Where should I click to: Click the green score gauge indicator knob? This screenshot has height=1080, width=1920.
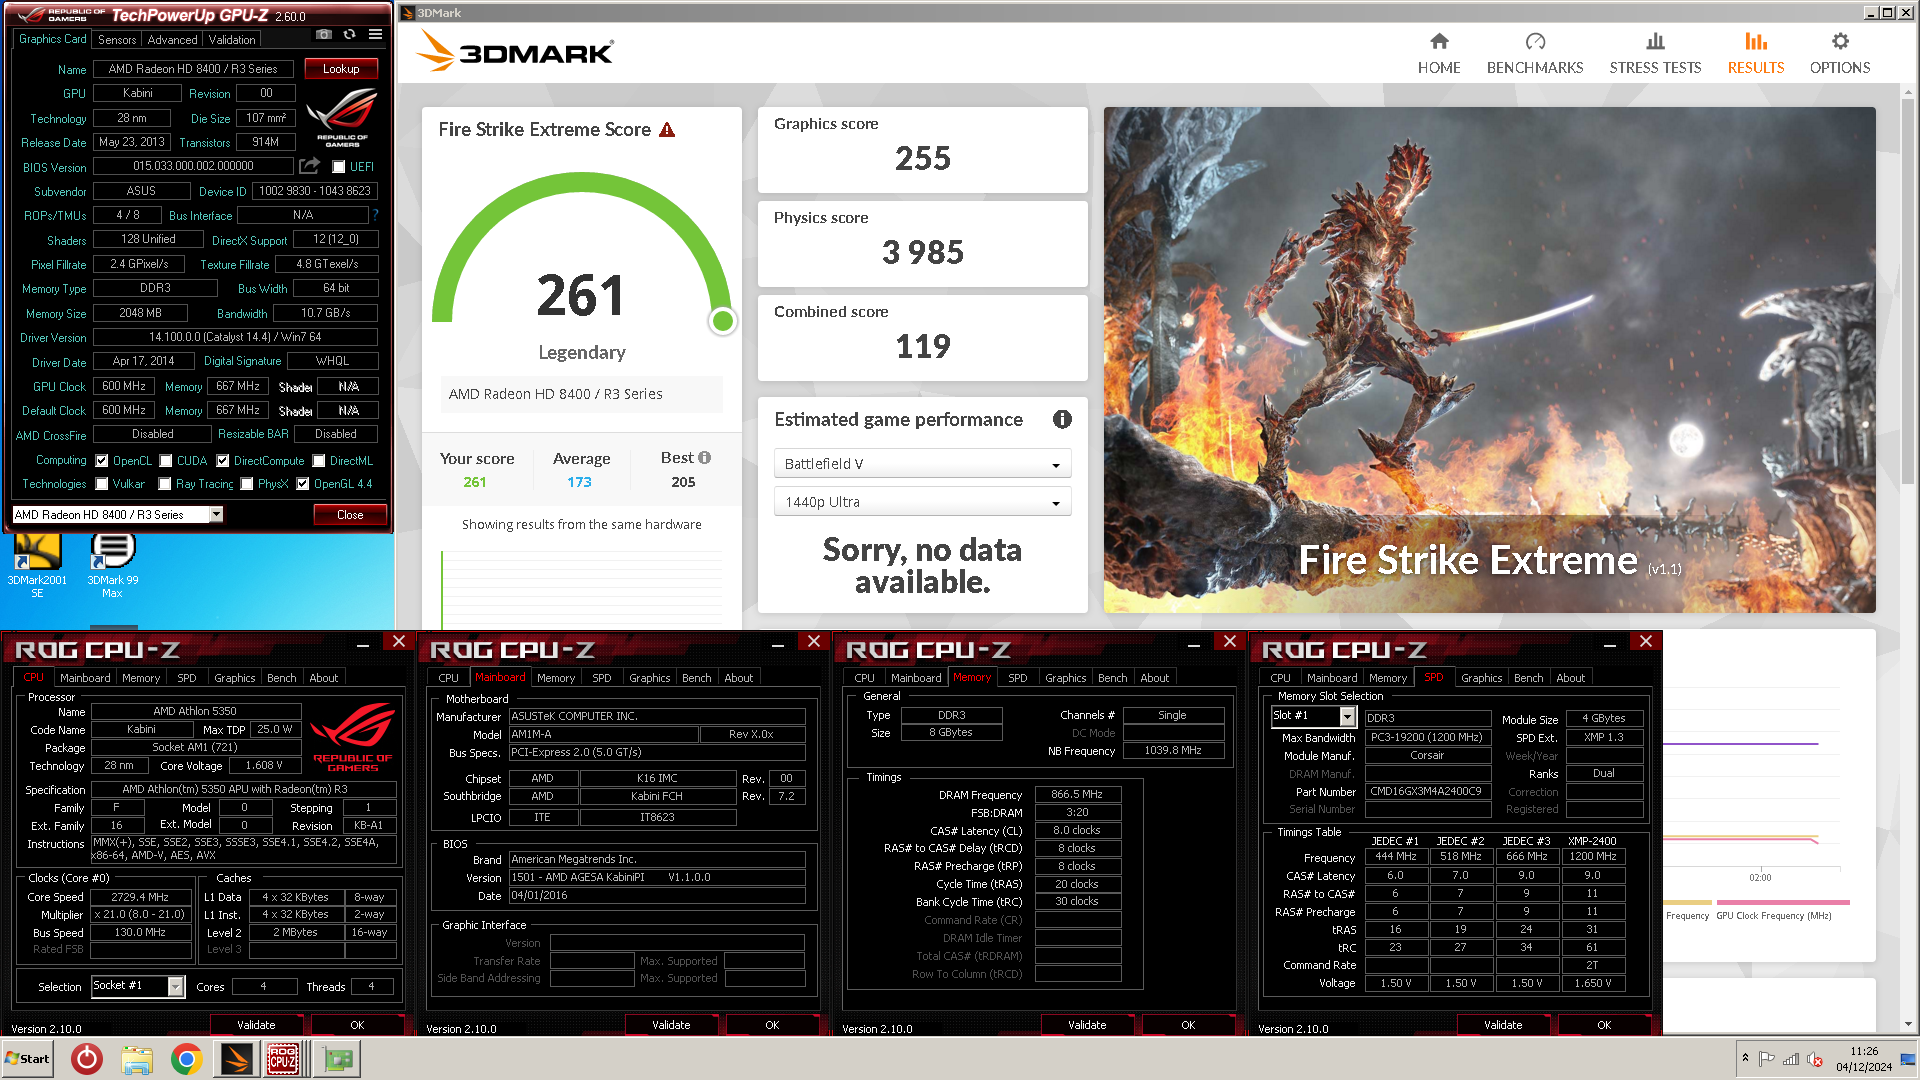(723, 321)
